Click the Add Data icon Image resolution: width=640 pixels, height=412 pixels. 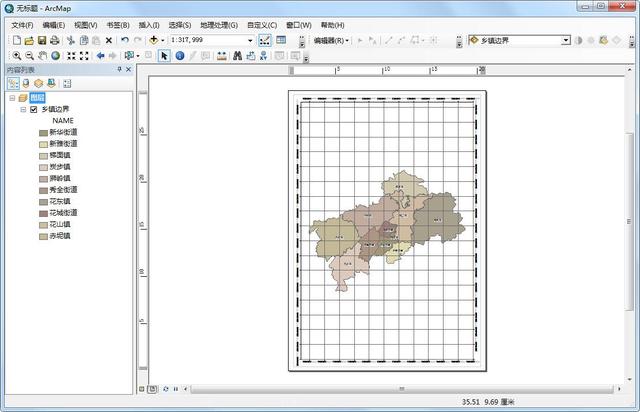point(154,40)
